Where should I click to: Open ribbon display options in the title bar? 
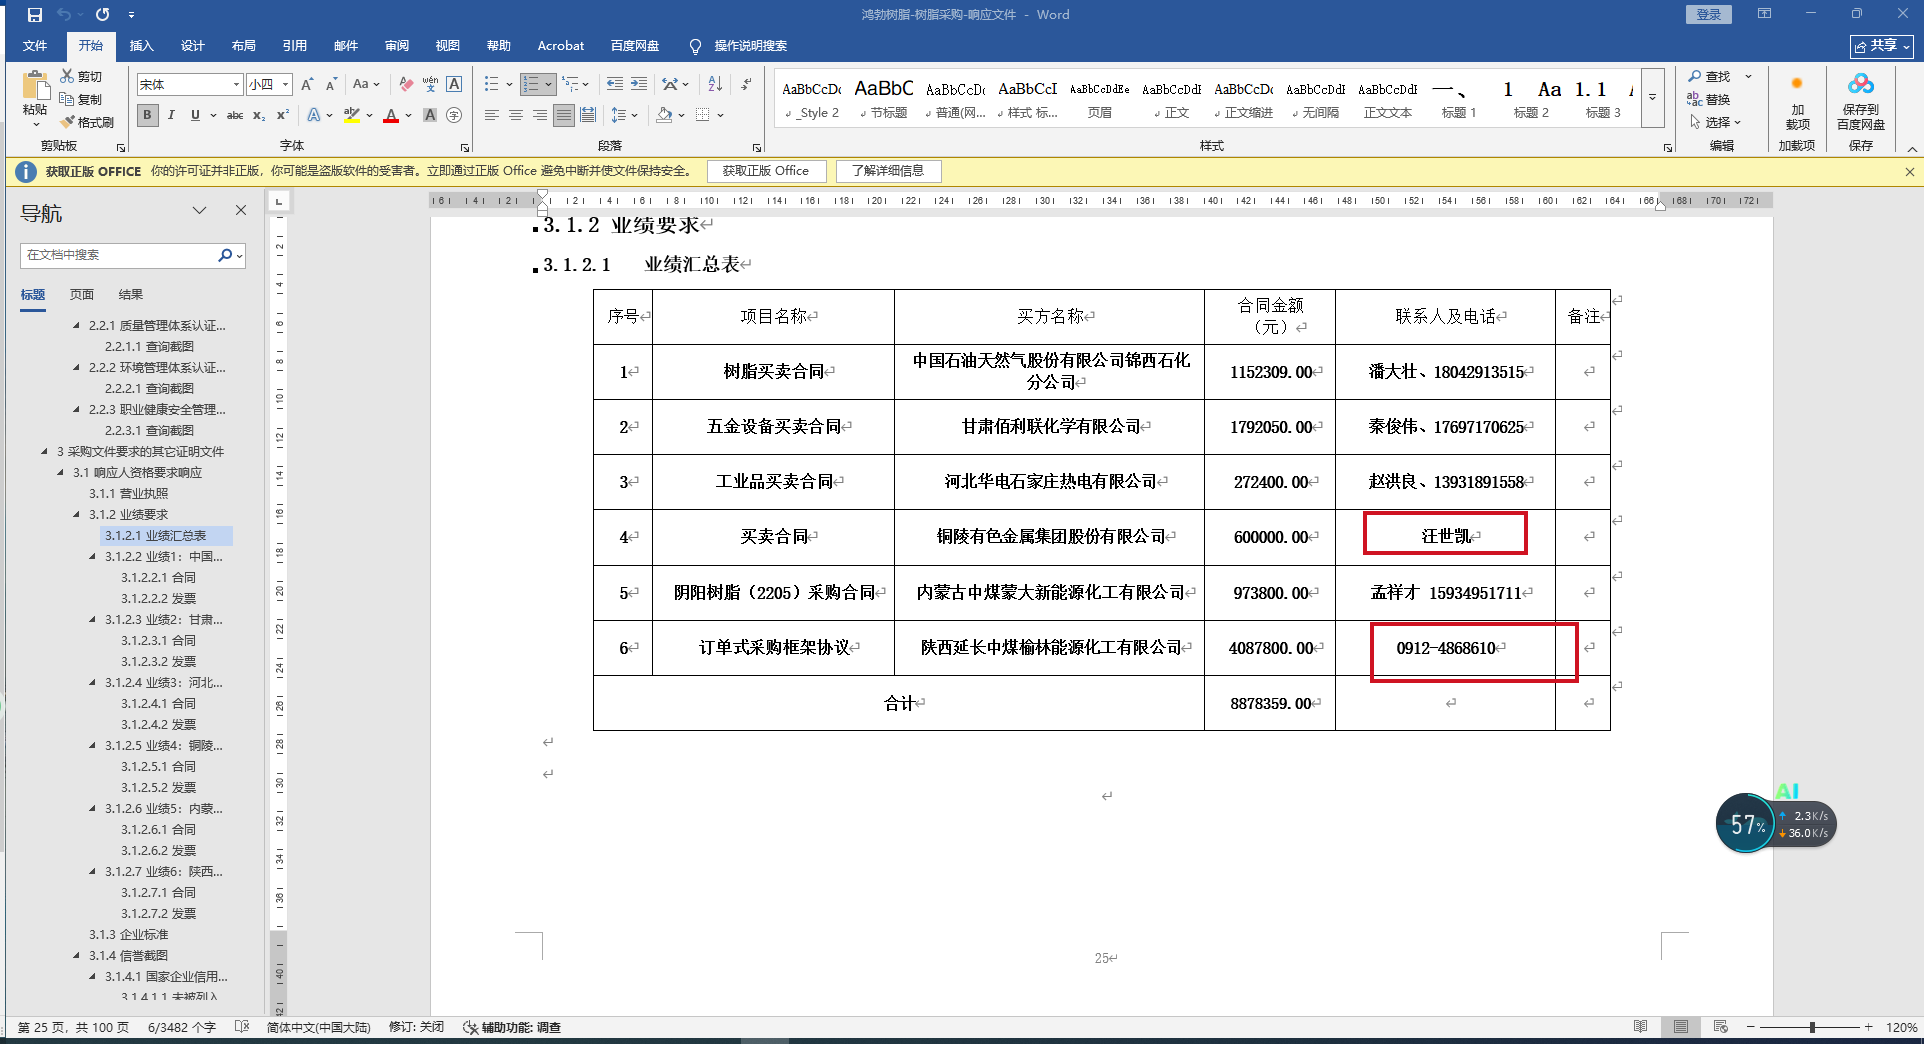pos(1764,14)
